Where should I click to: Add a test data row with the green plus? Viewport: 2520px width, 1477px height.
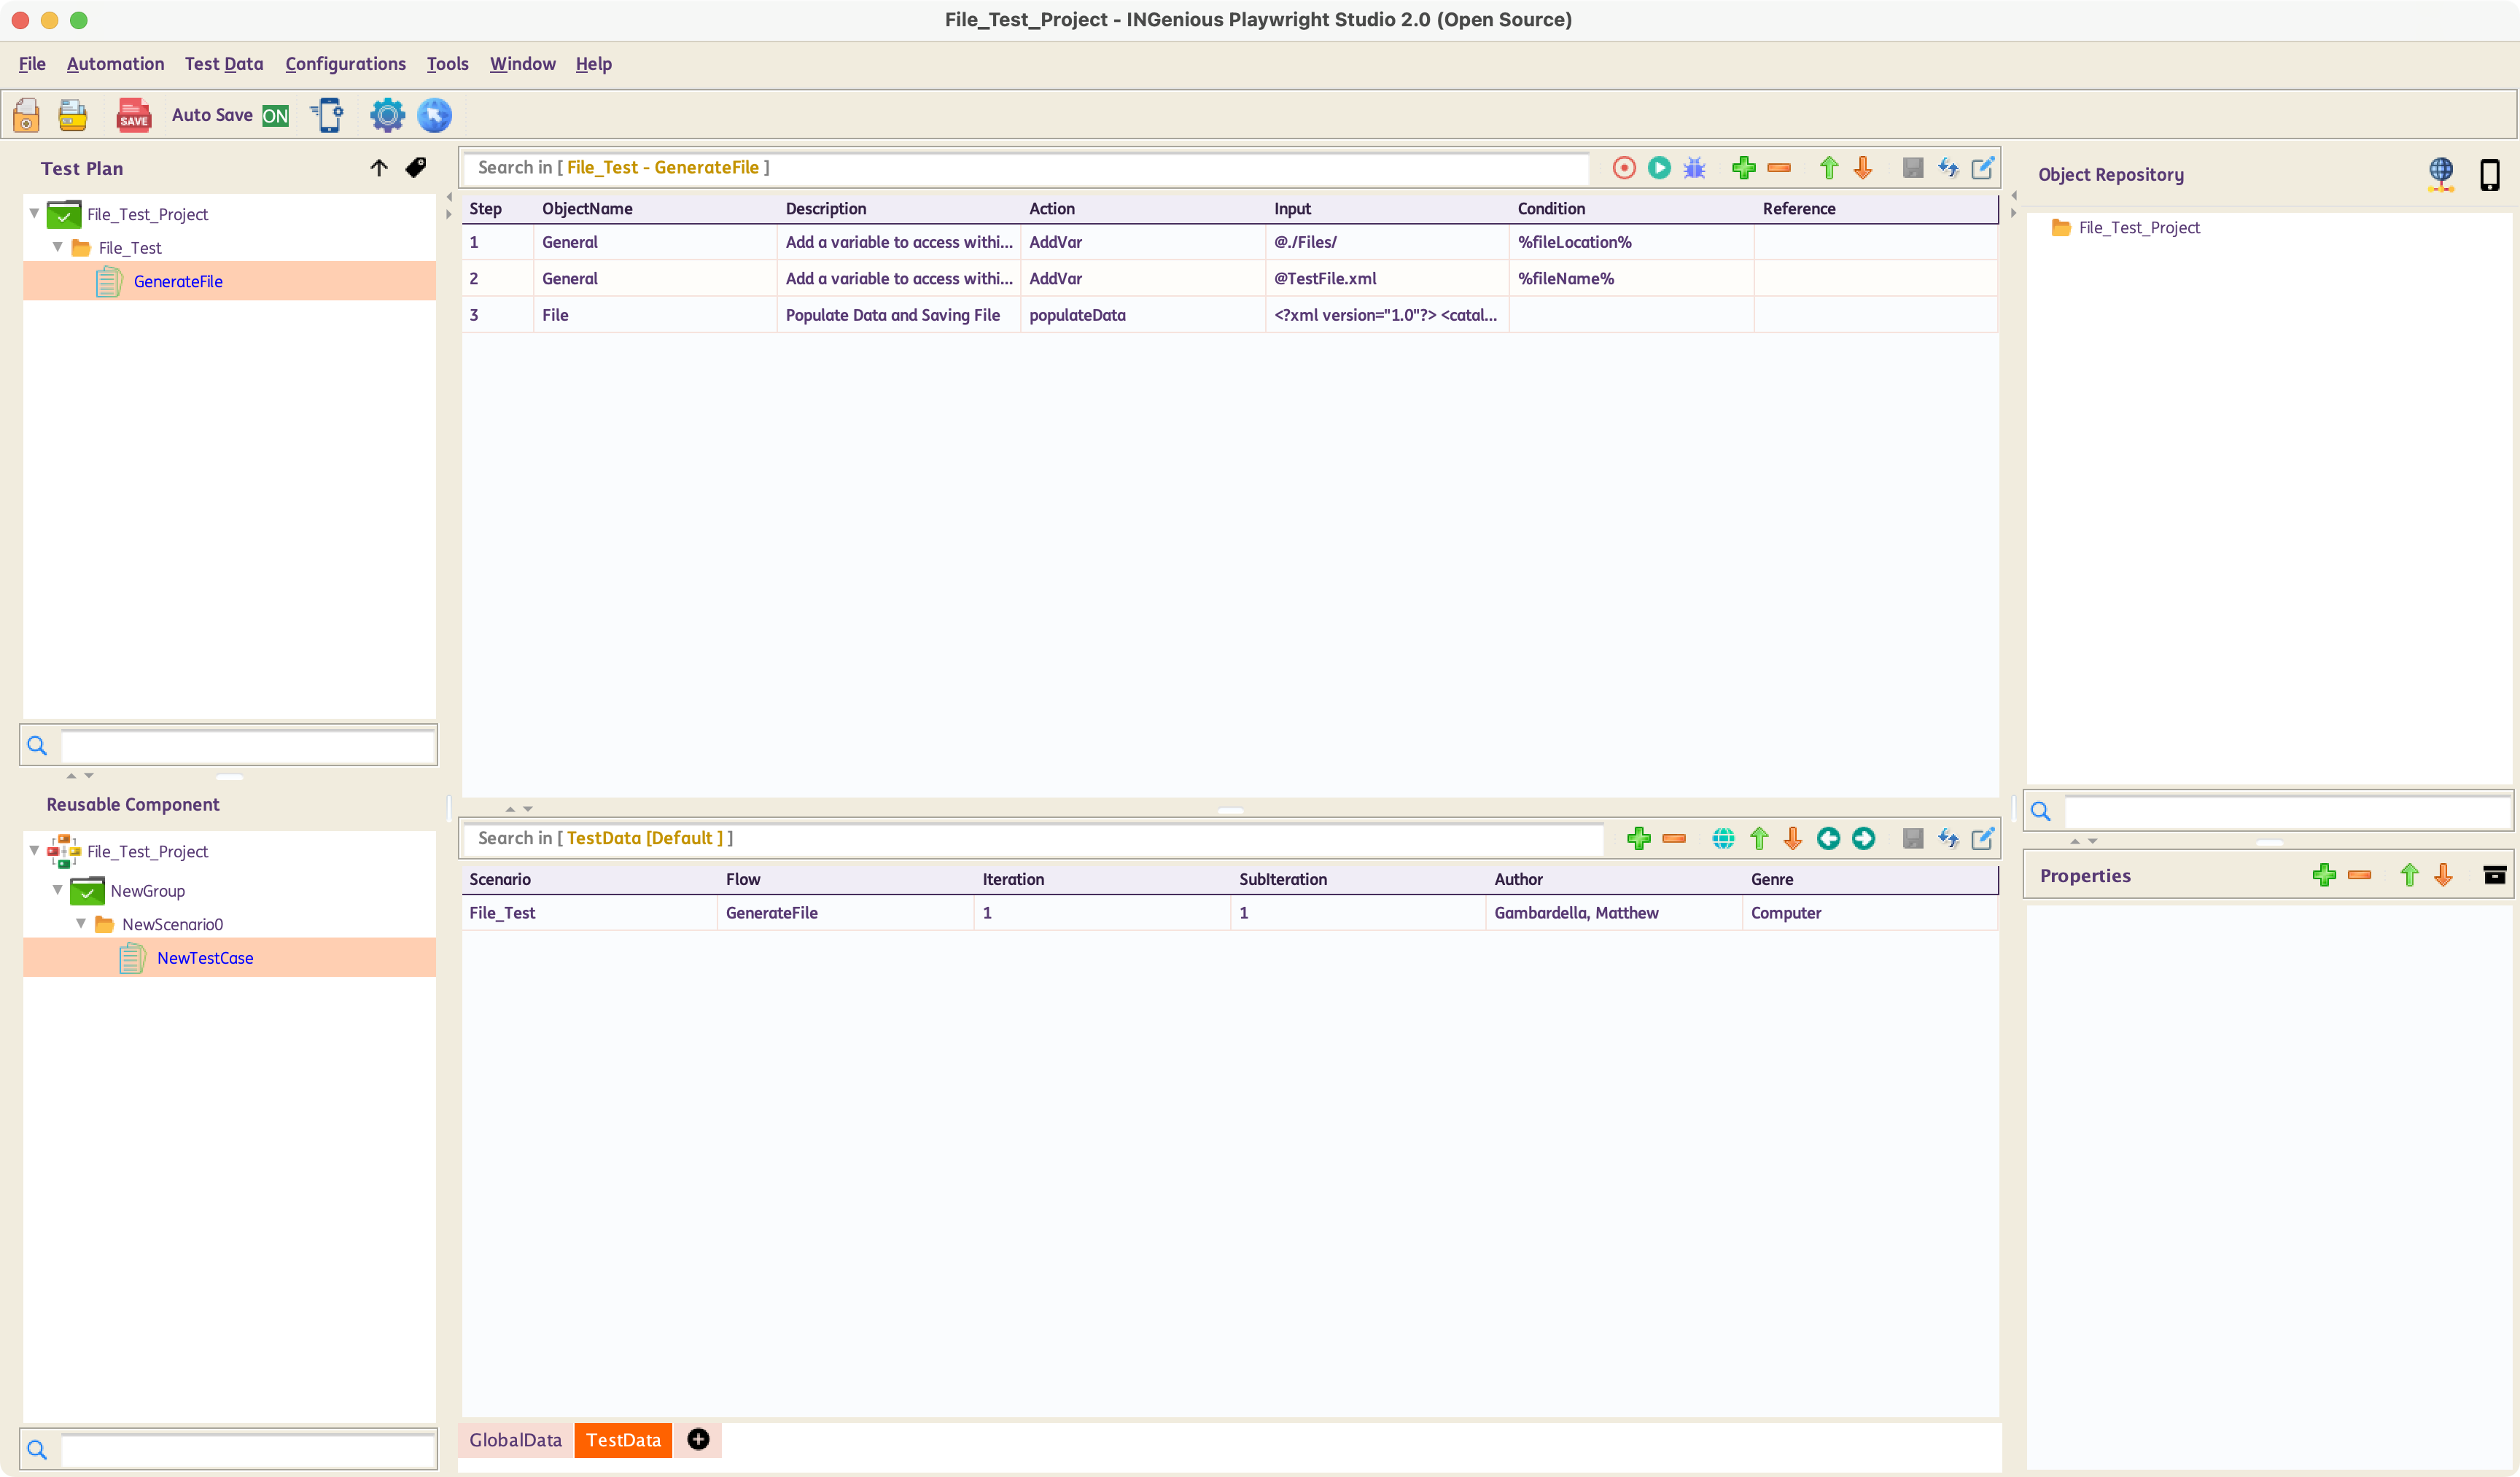pyautogui.click(x=1638, y=838)
